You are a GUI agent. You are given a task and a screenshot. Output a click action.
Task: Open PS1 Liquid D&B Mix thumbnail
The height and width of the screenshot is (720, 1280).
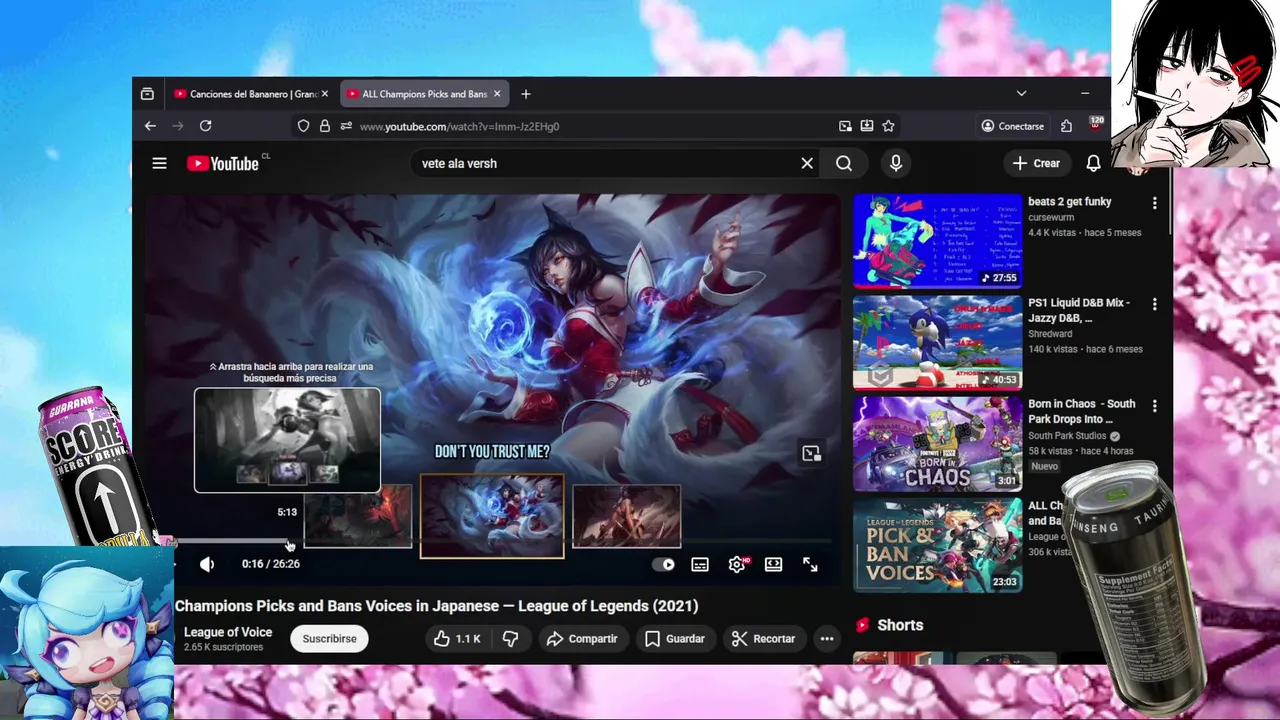pyautogui.click(x=937, y=342)
